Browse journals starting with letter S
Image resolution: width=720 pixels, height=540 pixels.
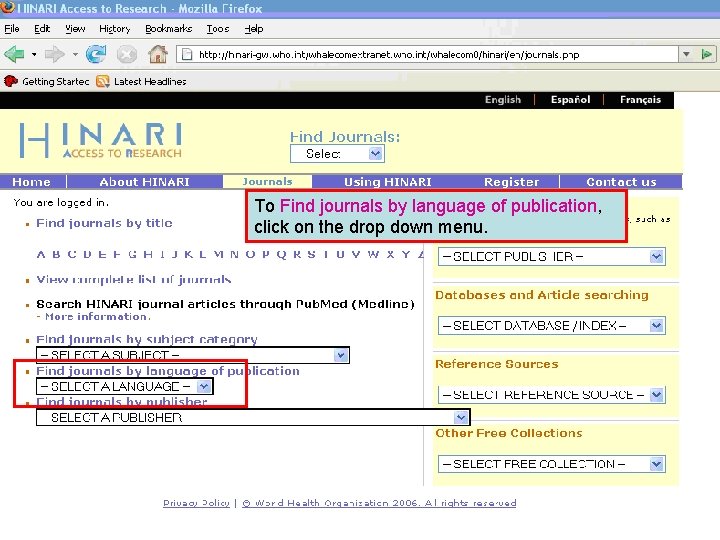pos(311,254)
